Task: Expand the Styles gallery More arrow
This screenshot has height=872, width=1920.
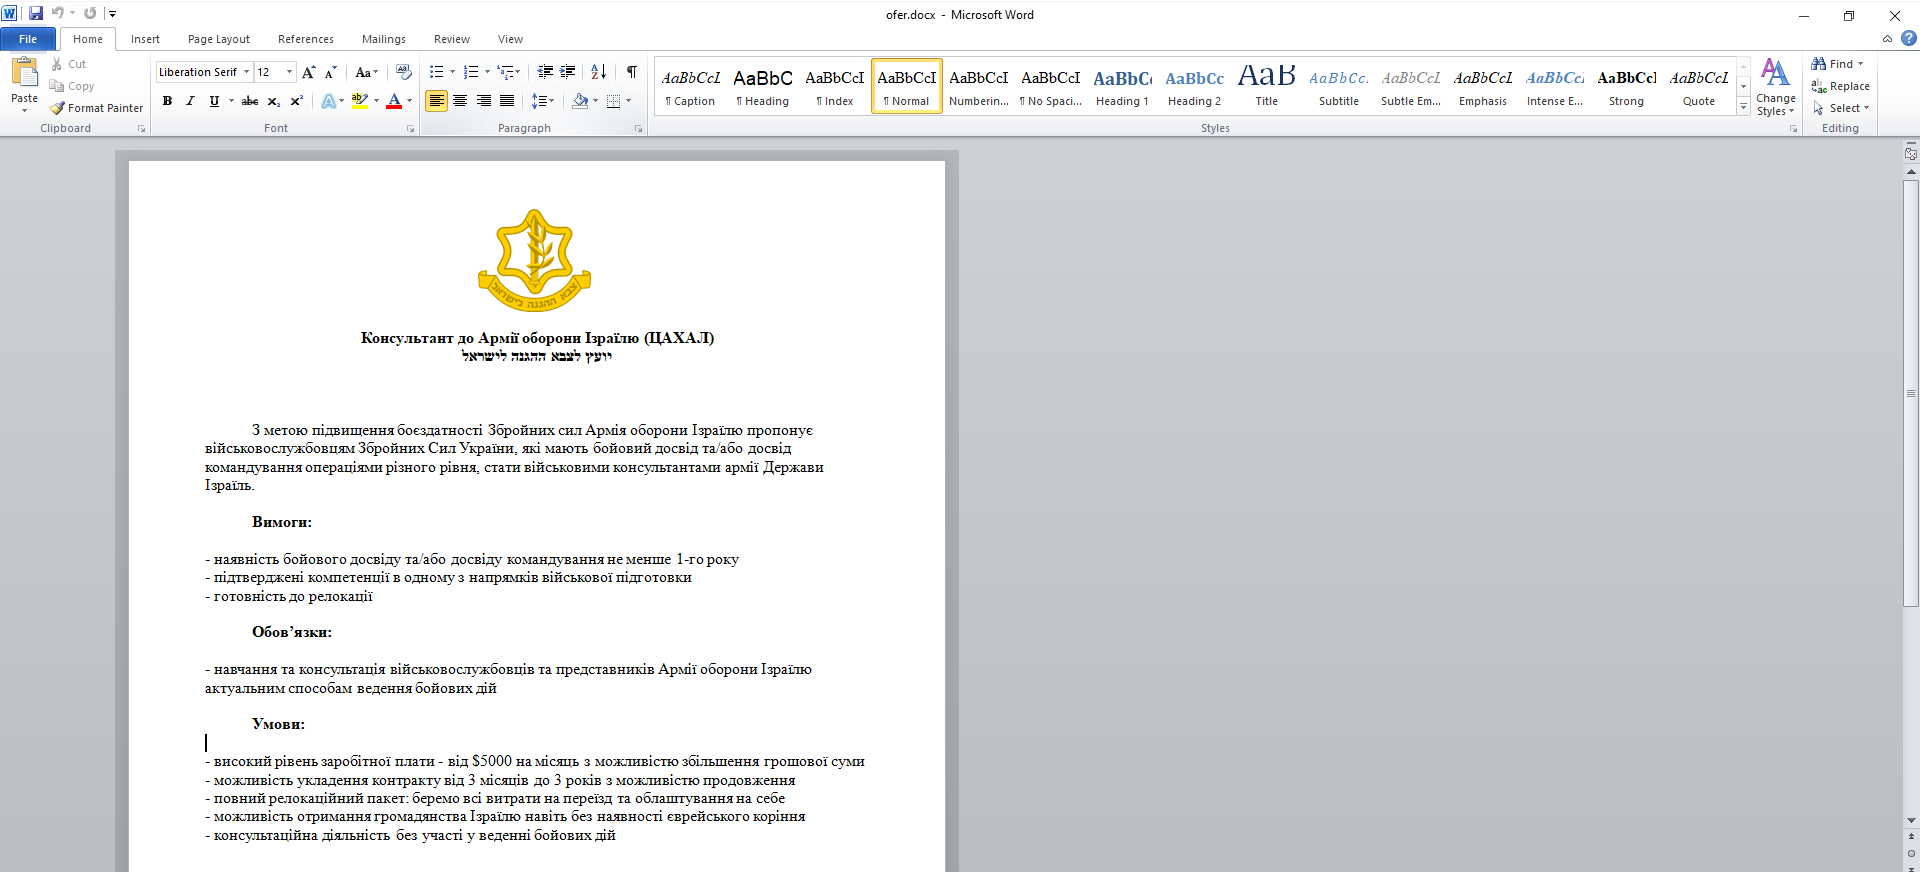Action: tap(1743, 108)
